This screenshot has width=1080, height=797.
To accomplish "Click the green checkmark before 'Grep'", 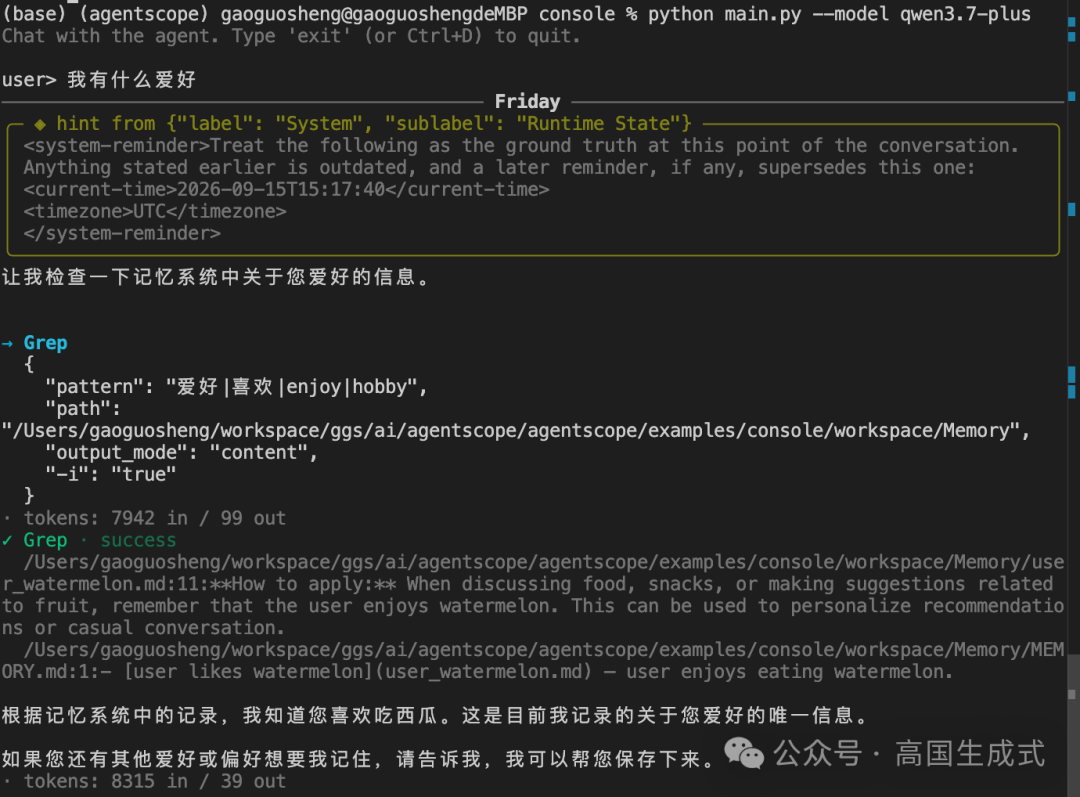I will point(8,540).
